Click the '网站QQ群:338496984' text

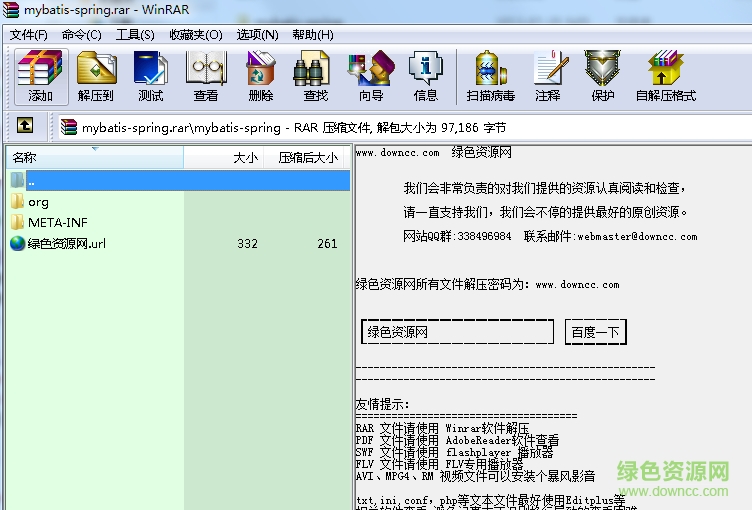[457, 236]
